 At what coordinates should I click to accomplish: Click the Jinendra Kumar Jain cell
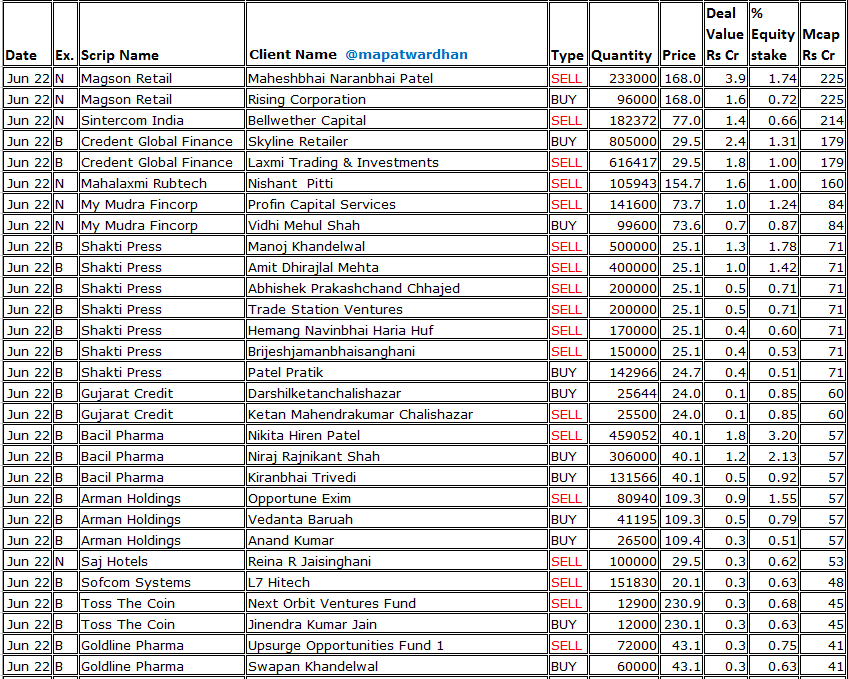(396, 625)
